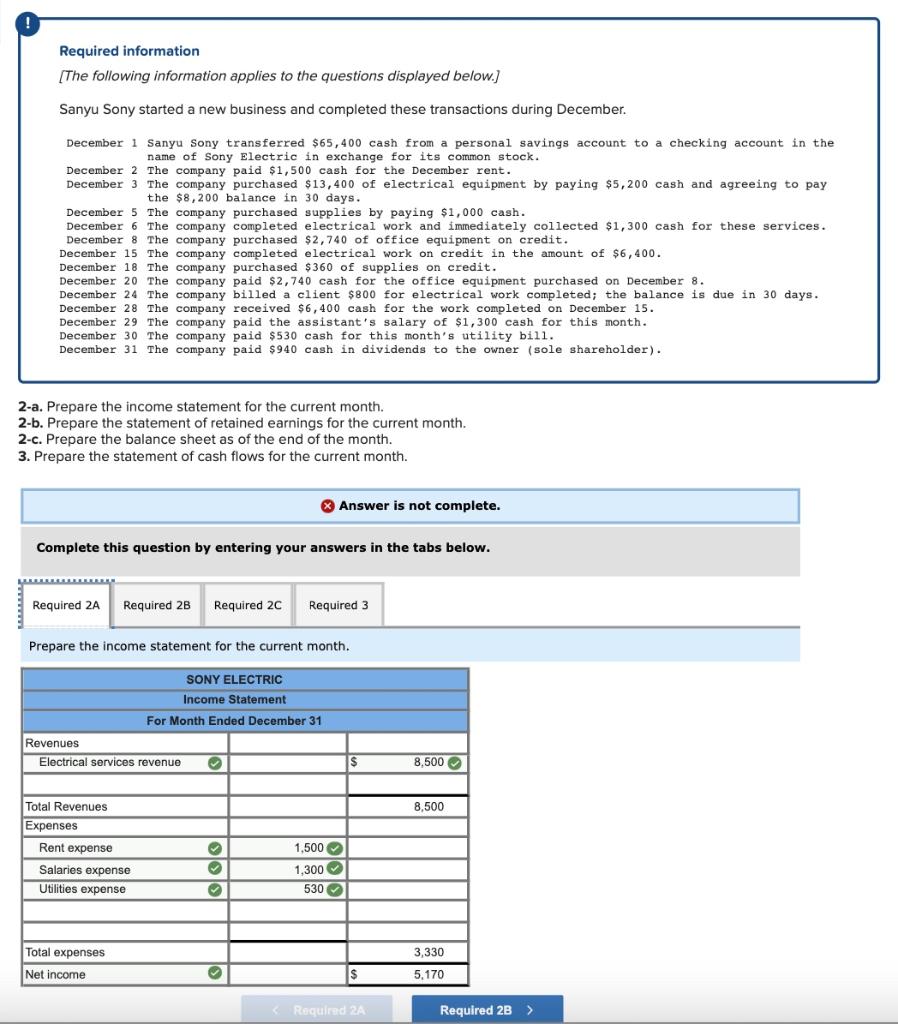This screenshot has width=898, height=1024.
Task: Click the Electrical services revenue dropdown cell
Action: (125, 763)
